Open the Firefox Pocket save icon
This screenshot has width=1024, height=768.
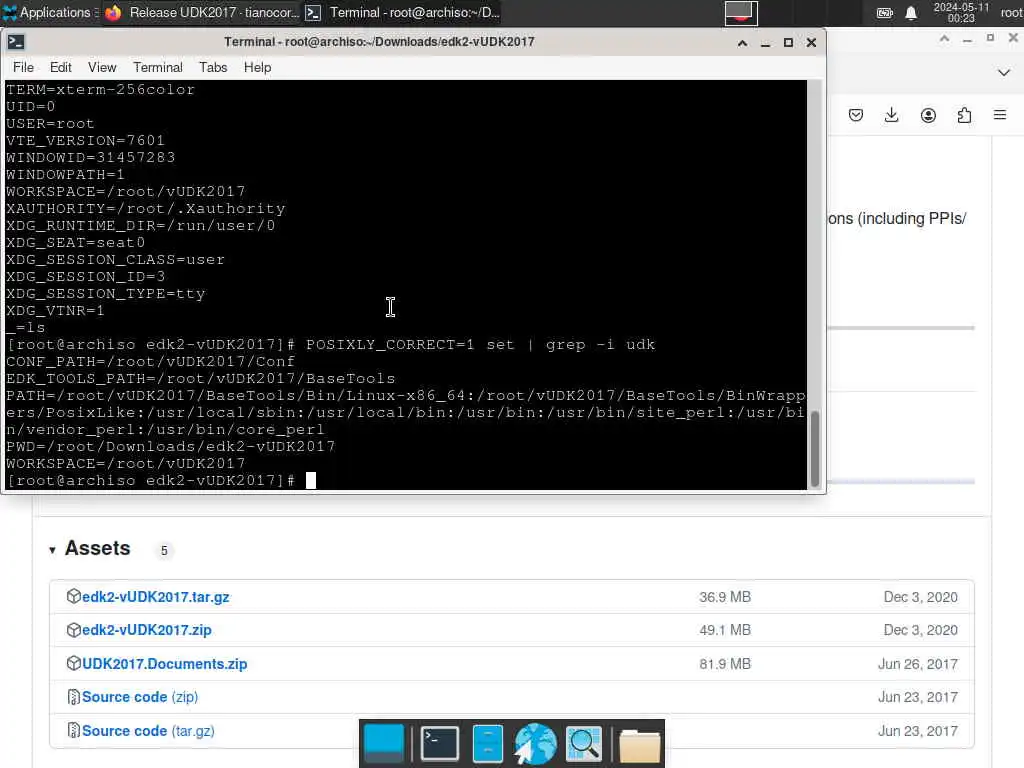856,116
